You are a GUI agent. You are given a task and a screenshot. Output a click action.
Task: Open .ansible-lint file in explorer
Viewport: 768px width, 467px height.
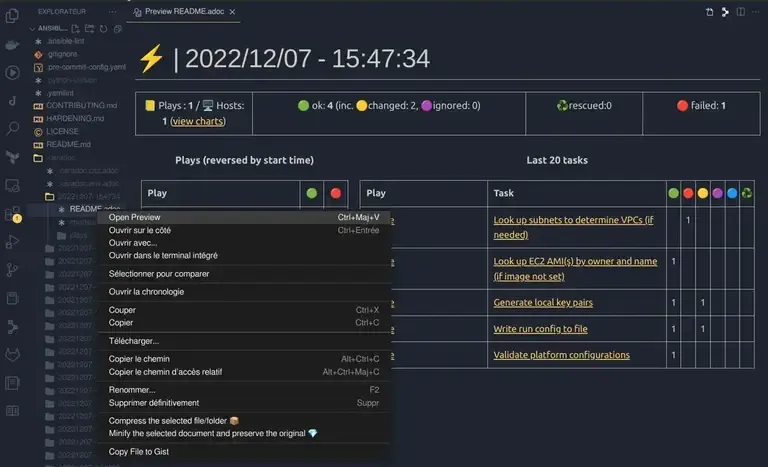[66, 41]
